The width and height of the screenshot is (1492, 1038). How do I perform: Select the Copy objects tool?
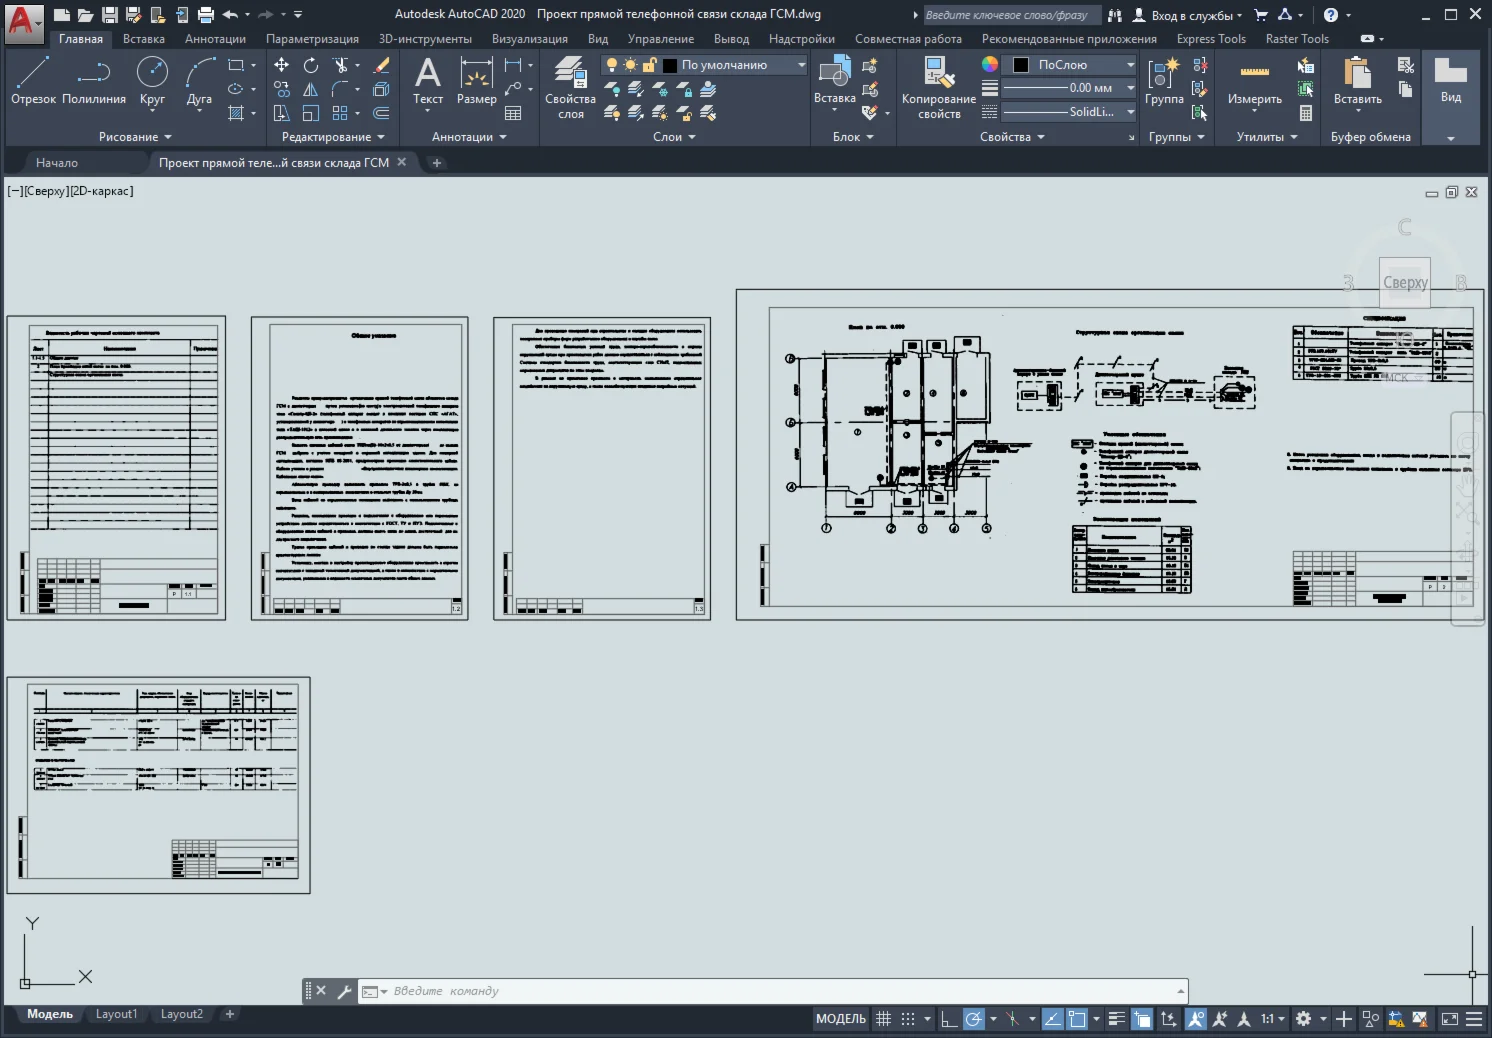(x=282, y=89)
